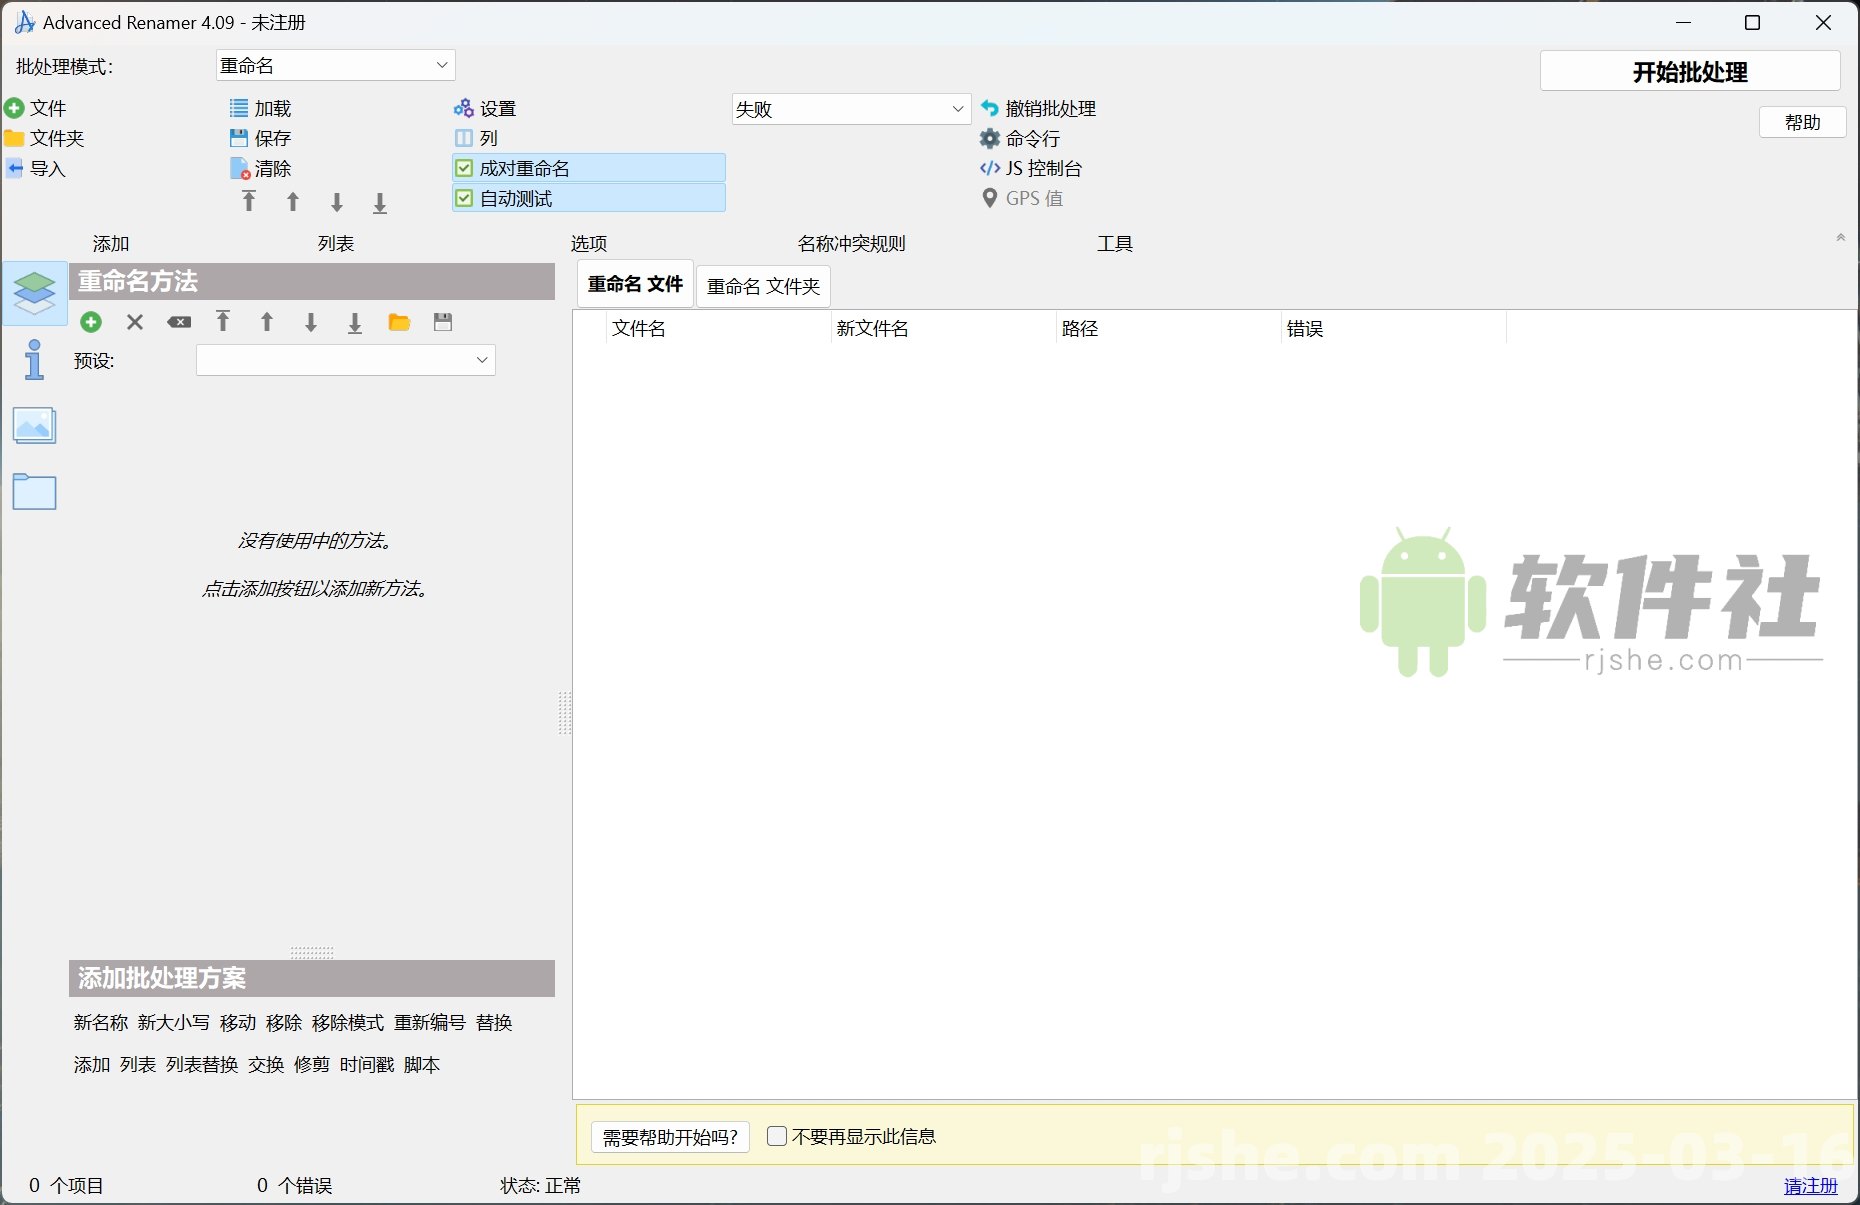Viewport: 1860px width, 1205px height.
Task: Click the GPS 值 tool icon
Action: pos(988,198)
